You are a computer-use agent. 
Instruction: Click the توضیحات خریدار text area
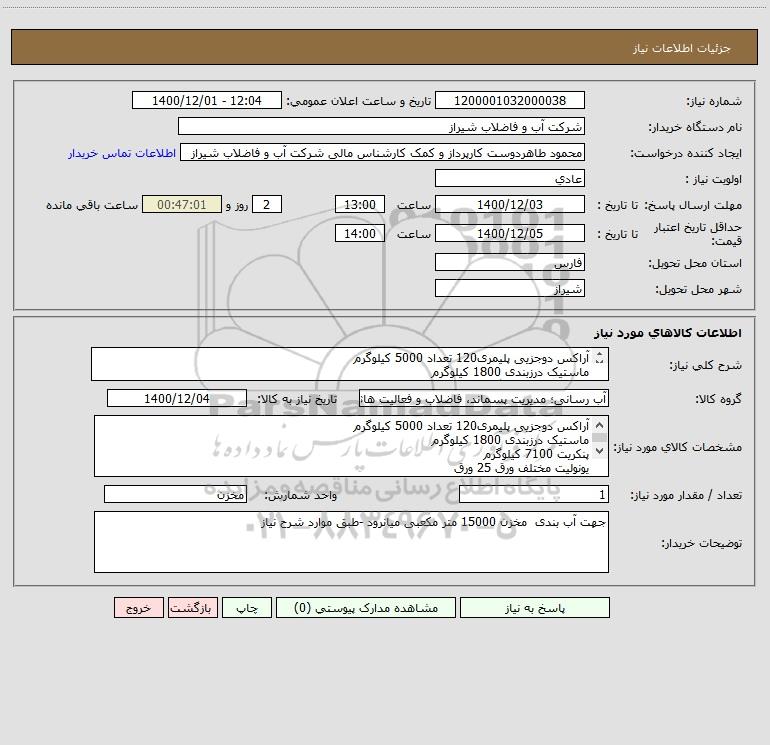pyautogui.click(x=351, y=542)
